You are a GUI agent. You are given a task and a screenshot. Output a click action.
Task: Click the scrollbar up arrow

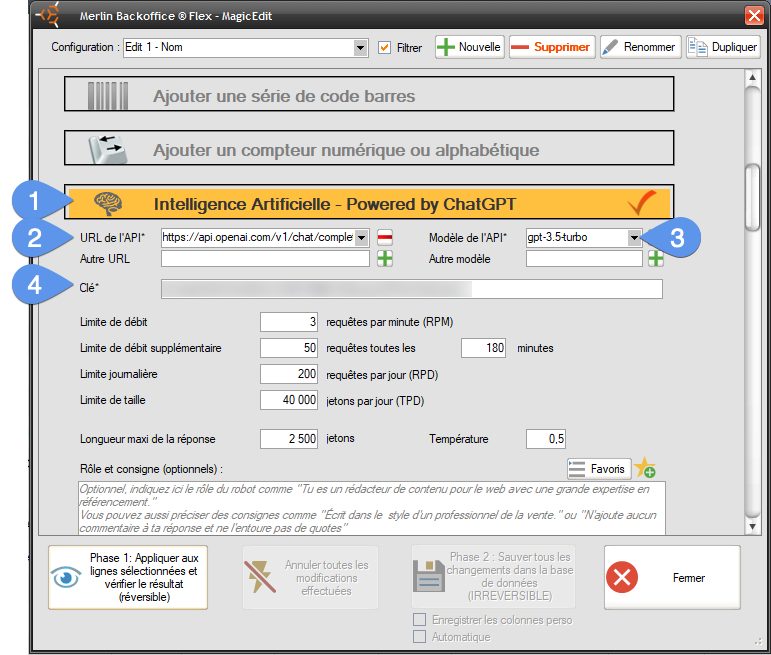point(752,78)
